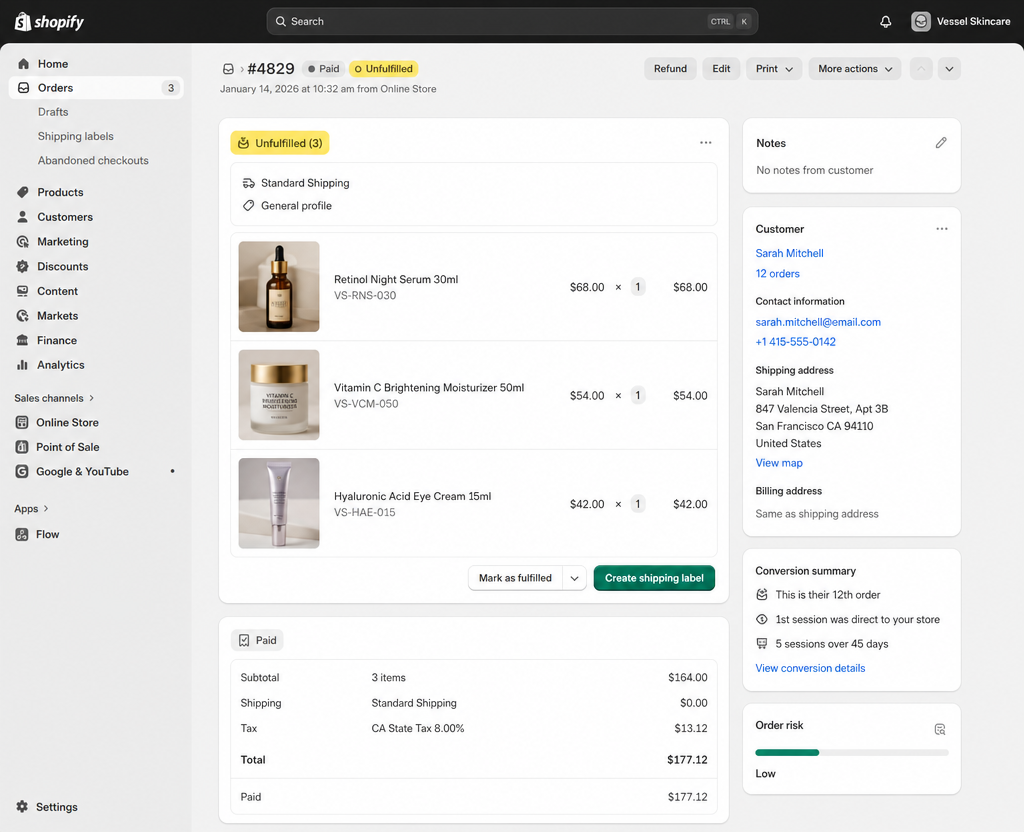Click the Flow app icon

[22, 534]
